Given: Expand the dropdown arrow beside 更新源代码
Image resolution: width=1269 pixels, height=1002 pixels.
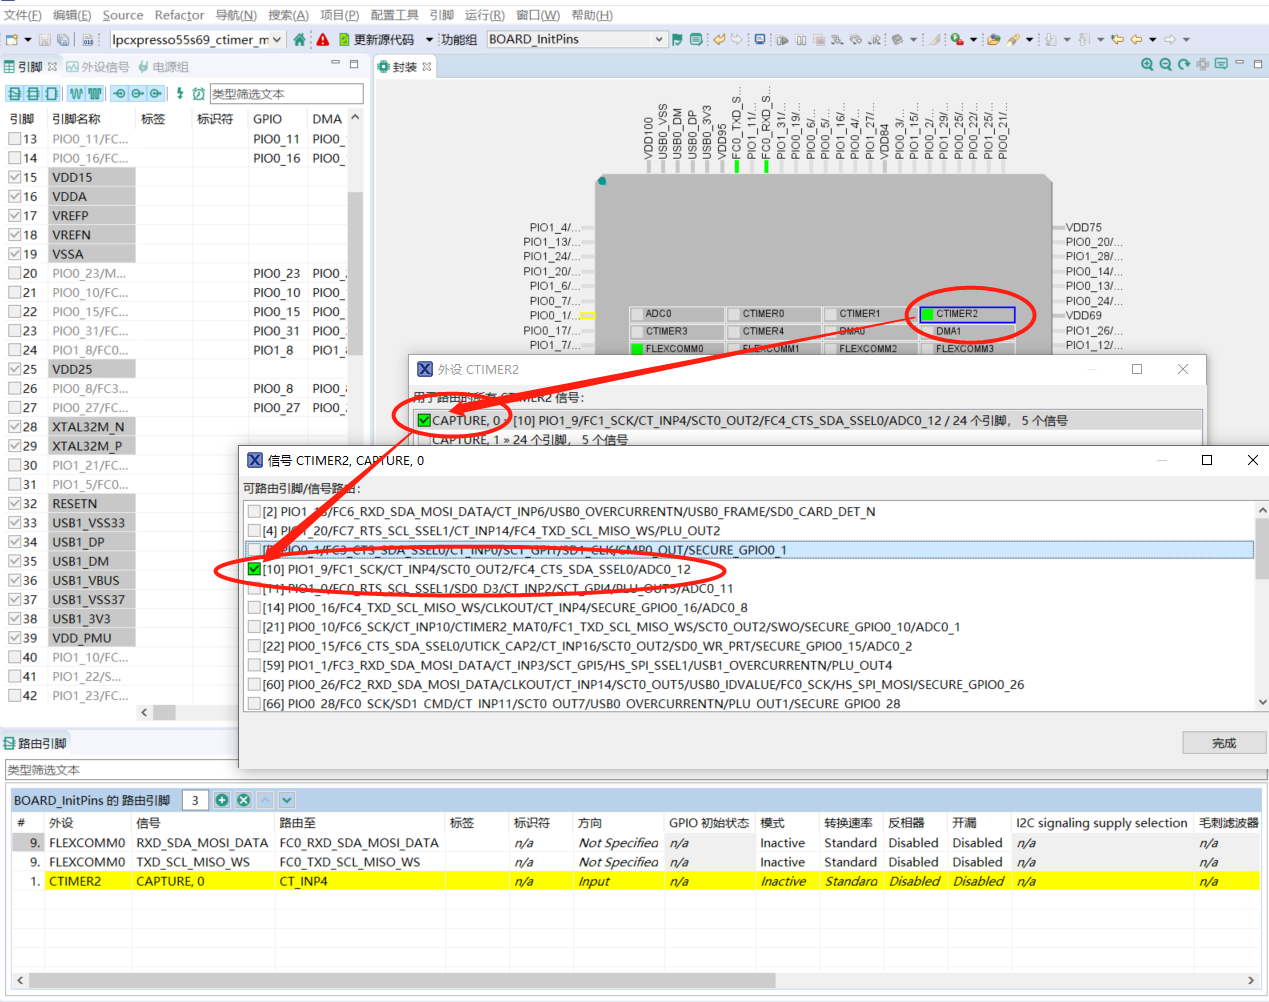Looking at the screenshot, I should [430, 40].
